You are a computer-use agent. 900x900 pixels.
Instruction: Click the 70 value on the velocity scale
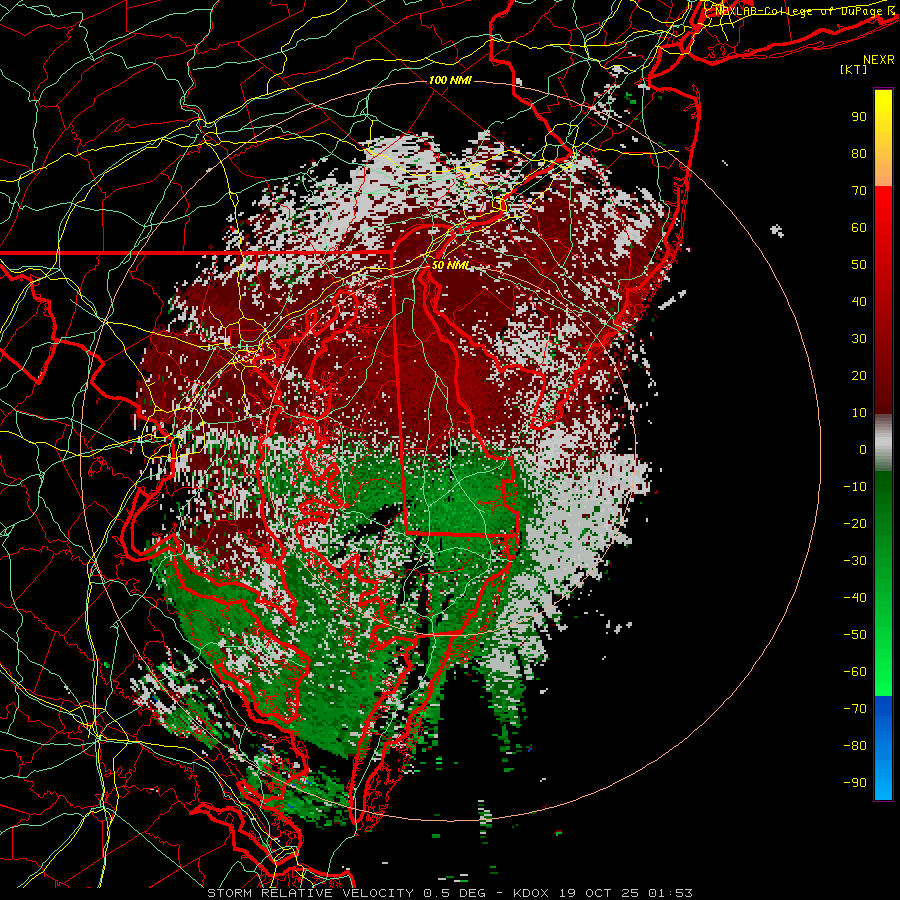[x=859, y=191]
